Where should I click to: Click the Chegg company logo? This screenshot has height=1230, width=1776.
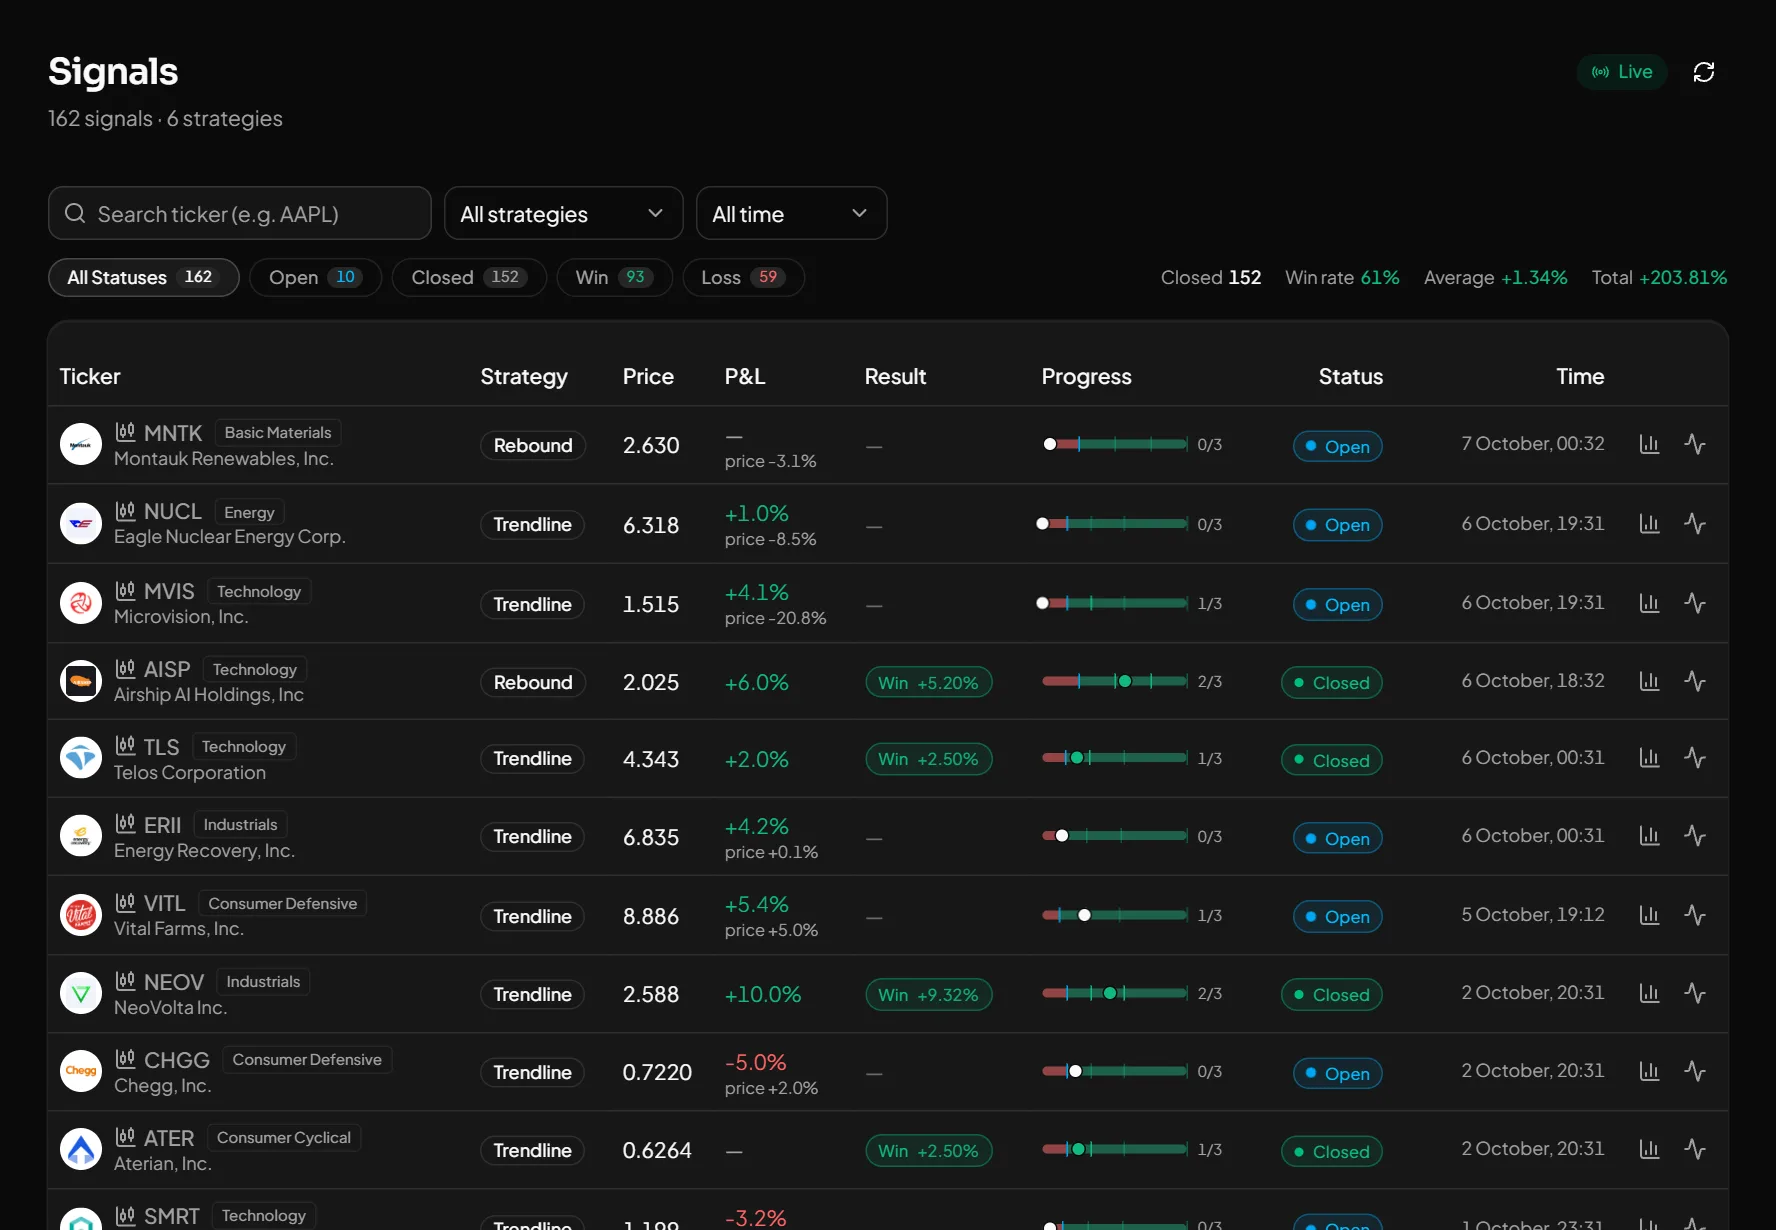tap(81, 1071)
